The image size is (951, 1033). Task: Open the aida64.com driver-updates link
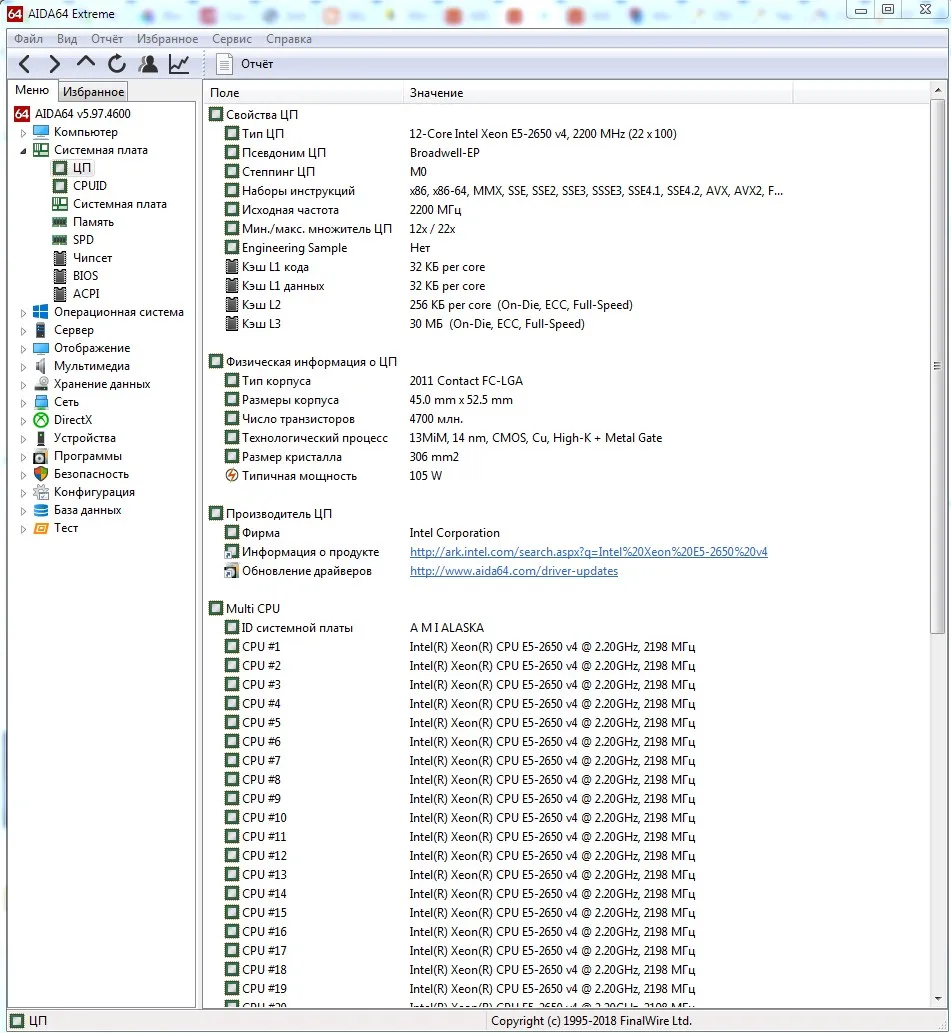pos(514,571)
